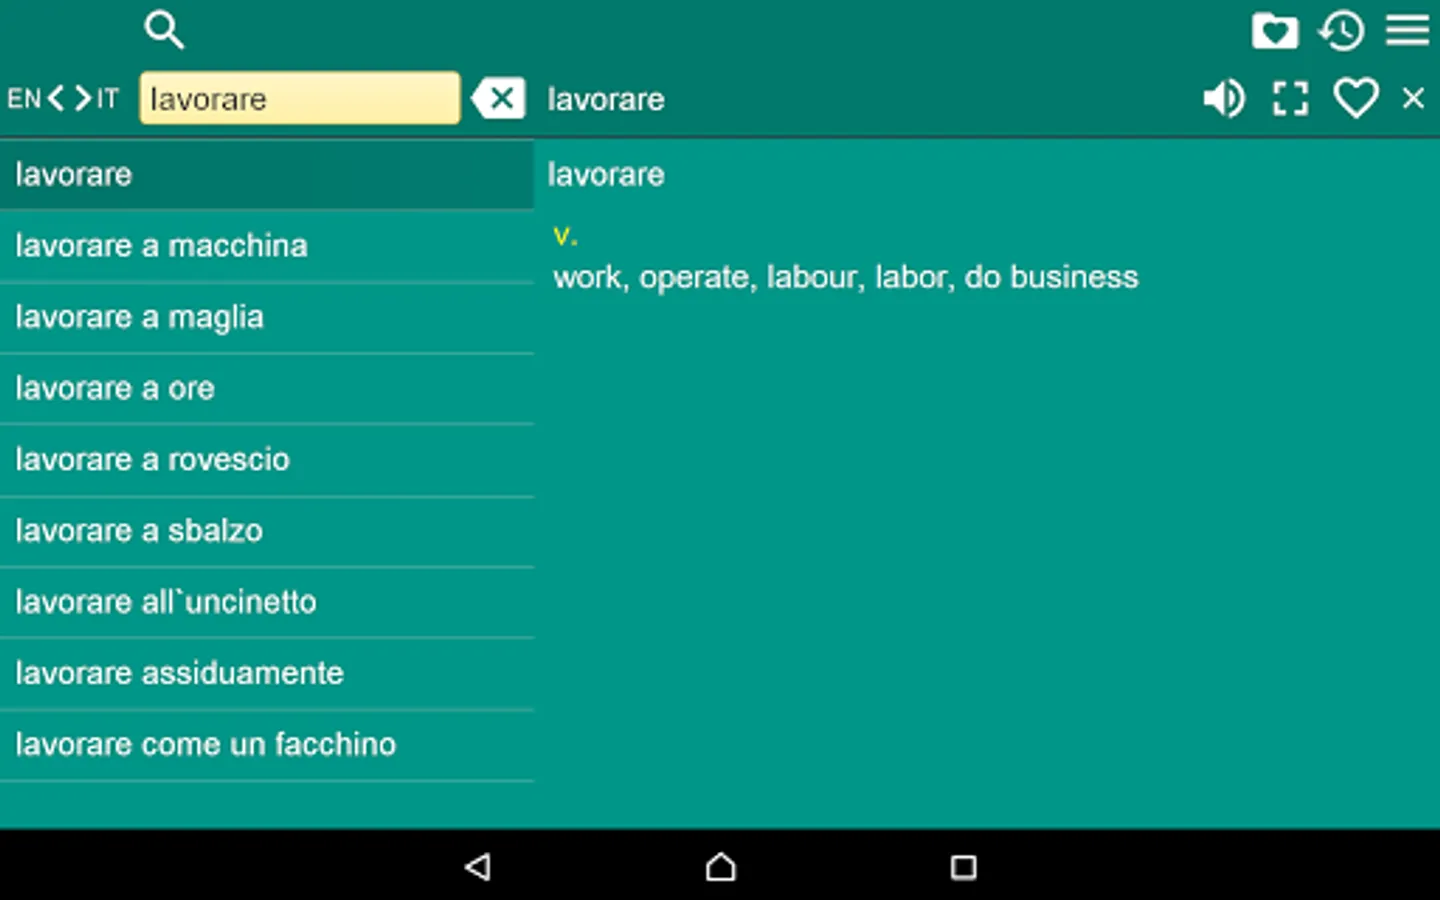Select 'lavorare a rovescio' entry
Viewport: 1440px width, 900px height.
click(x=267, y=460)
